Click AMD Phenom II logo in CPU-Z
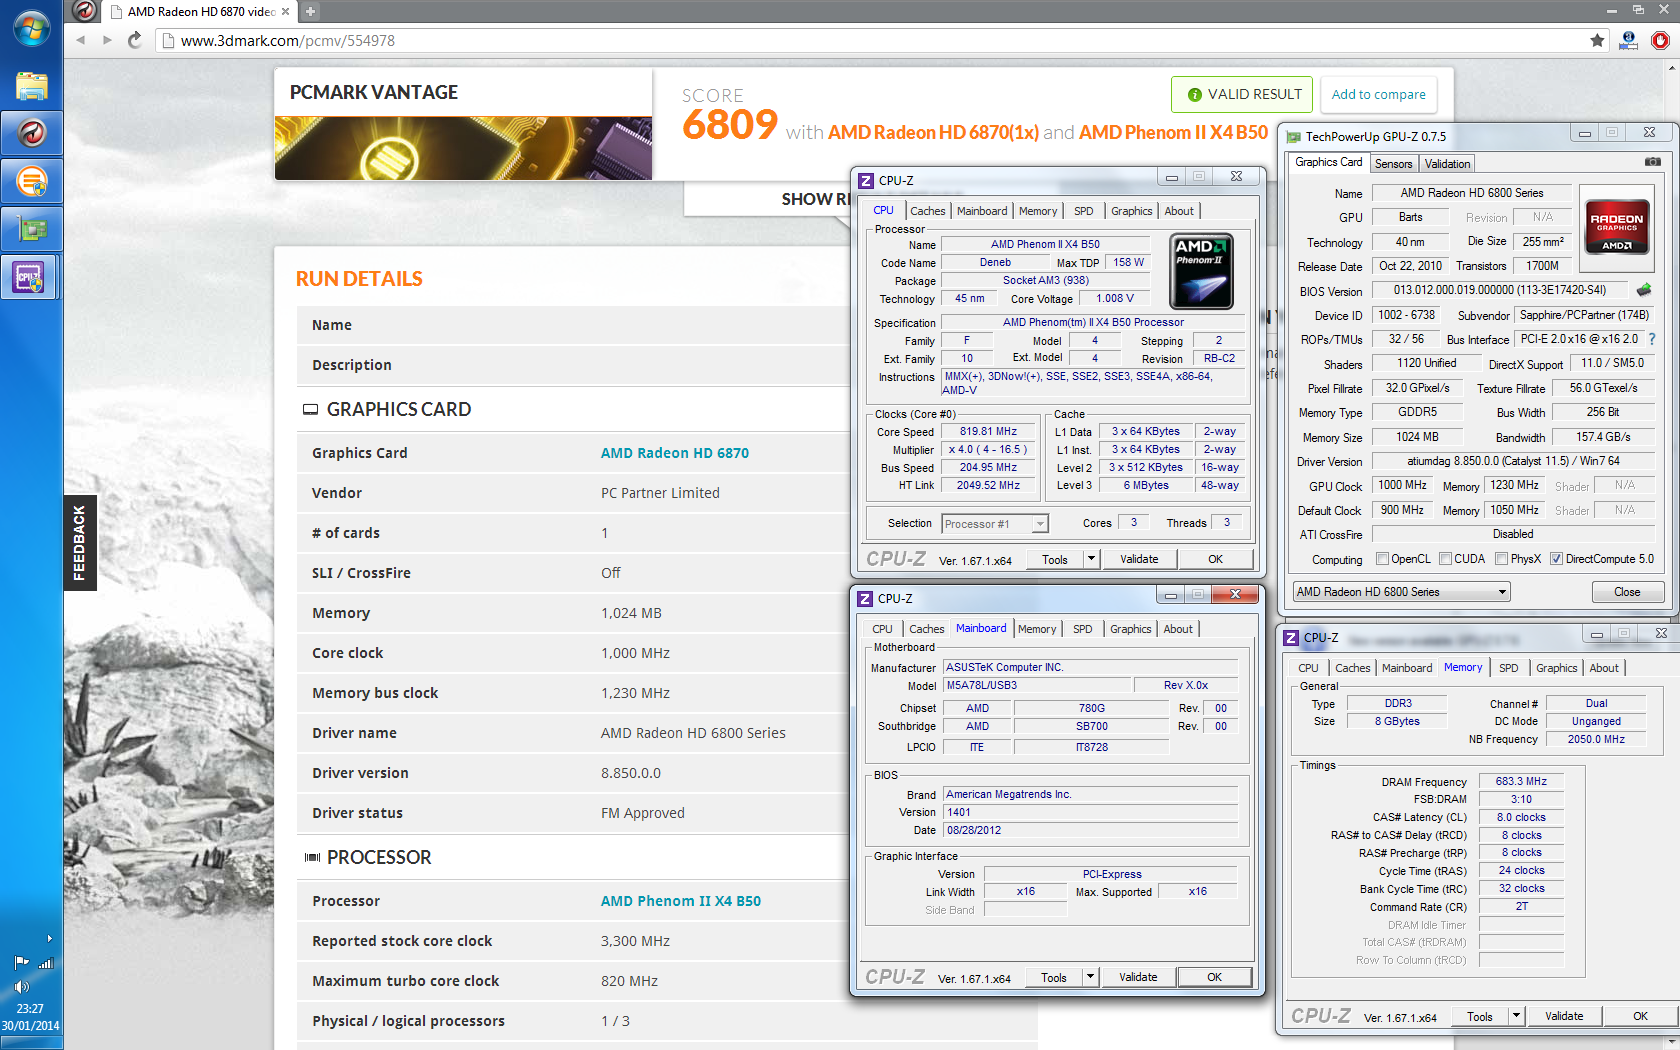The height and width of the screenshot is (1050, 1680). click(x=1202, y=271)
